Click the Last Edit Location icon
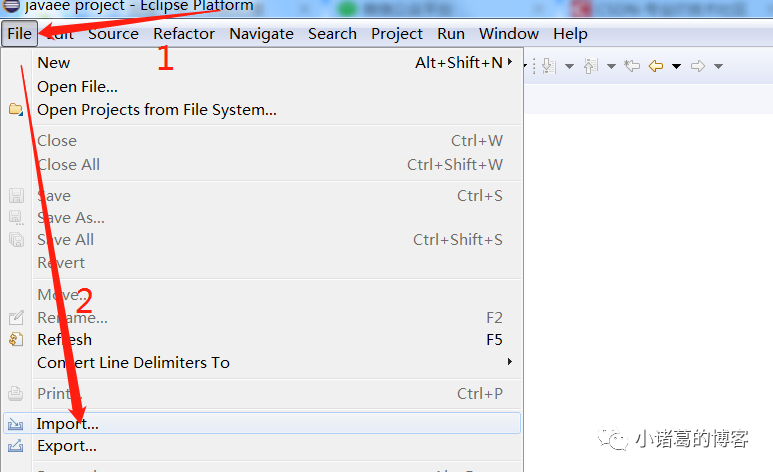The height and width of the screenshot is (472, 773). (632, 66)
